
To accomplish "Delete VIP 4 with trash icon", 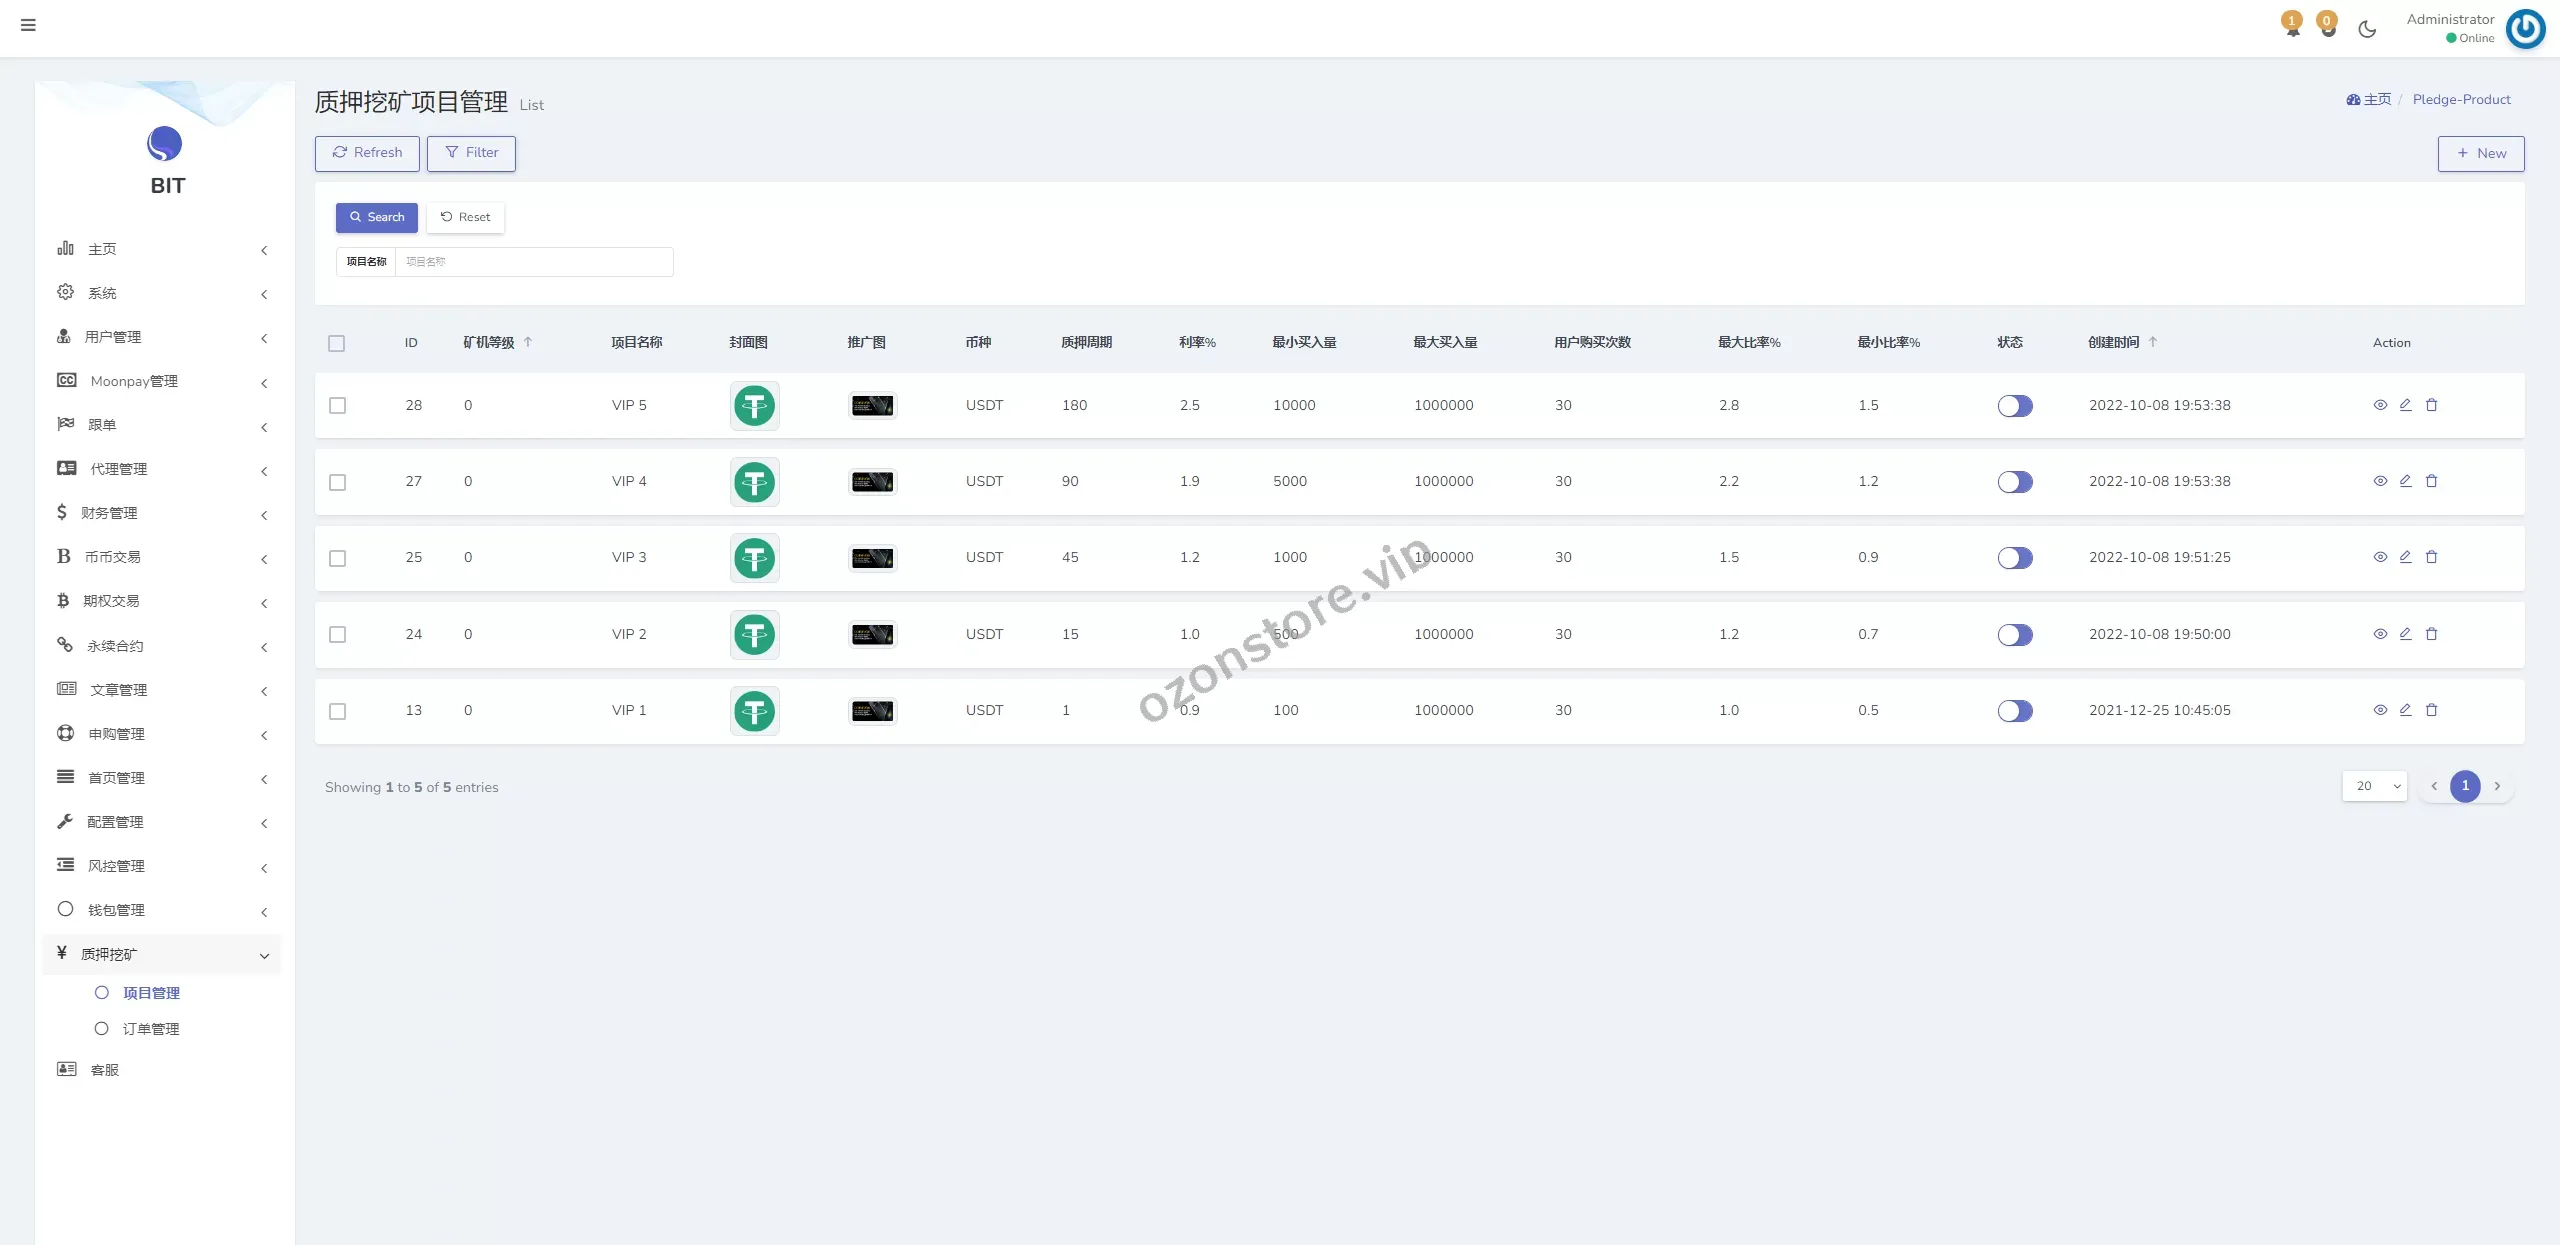I will (2431, 481).
